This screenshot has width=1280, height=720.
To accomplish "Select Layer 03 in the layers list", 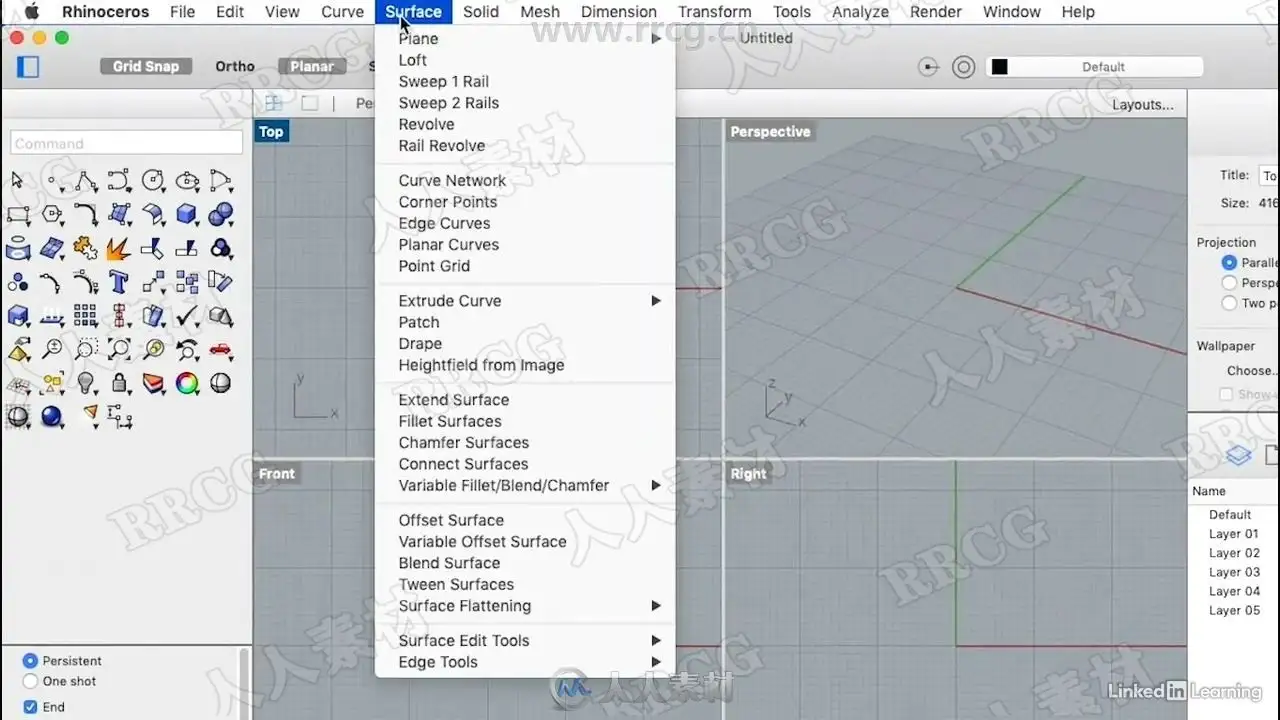I will (1234, 572).
